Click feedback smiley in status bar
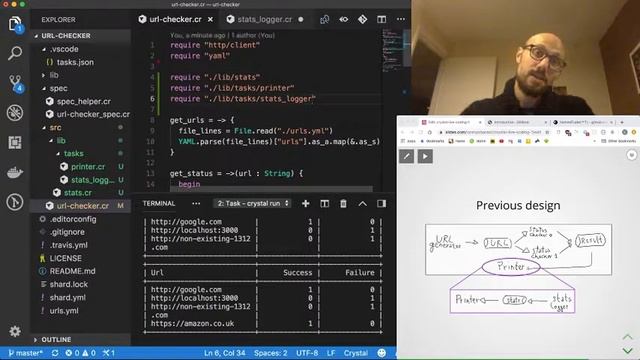The image size is (640, 360). pyautogui.click(x=382, y=353)
